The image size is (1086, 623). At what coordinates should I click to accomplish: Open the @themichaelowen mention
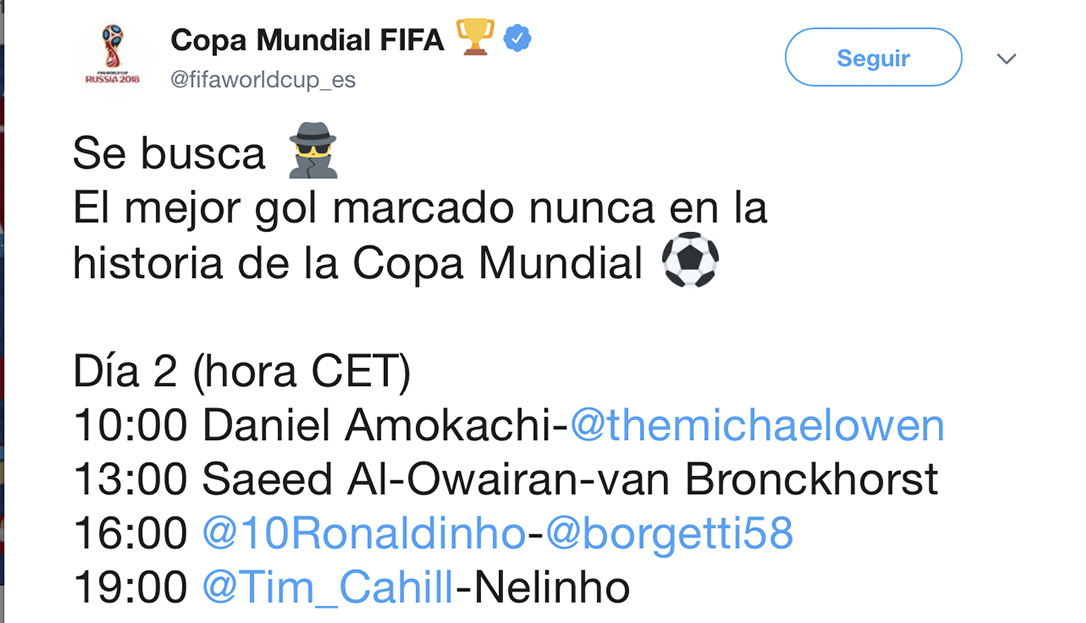point(757,426)
